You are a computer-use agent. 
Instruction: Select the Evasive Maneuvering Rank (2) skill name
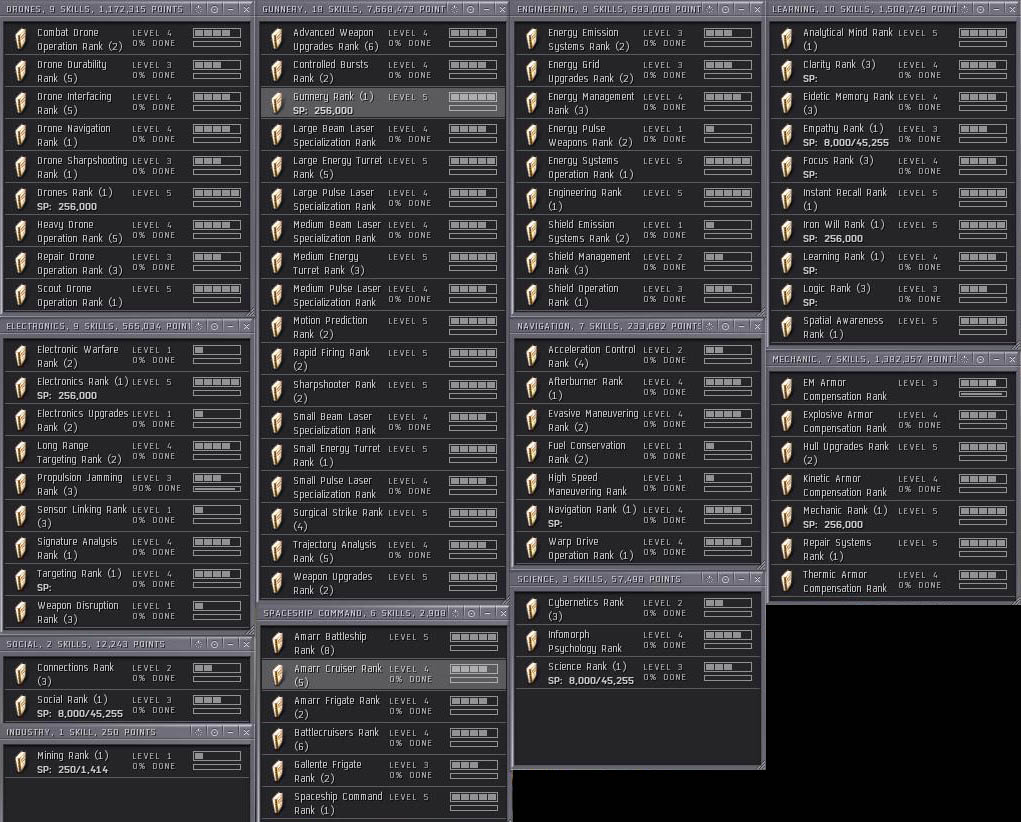tap(593, 420)
